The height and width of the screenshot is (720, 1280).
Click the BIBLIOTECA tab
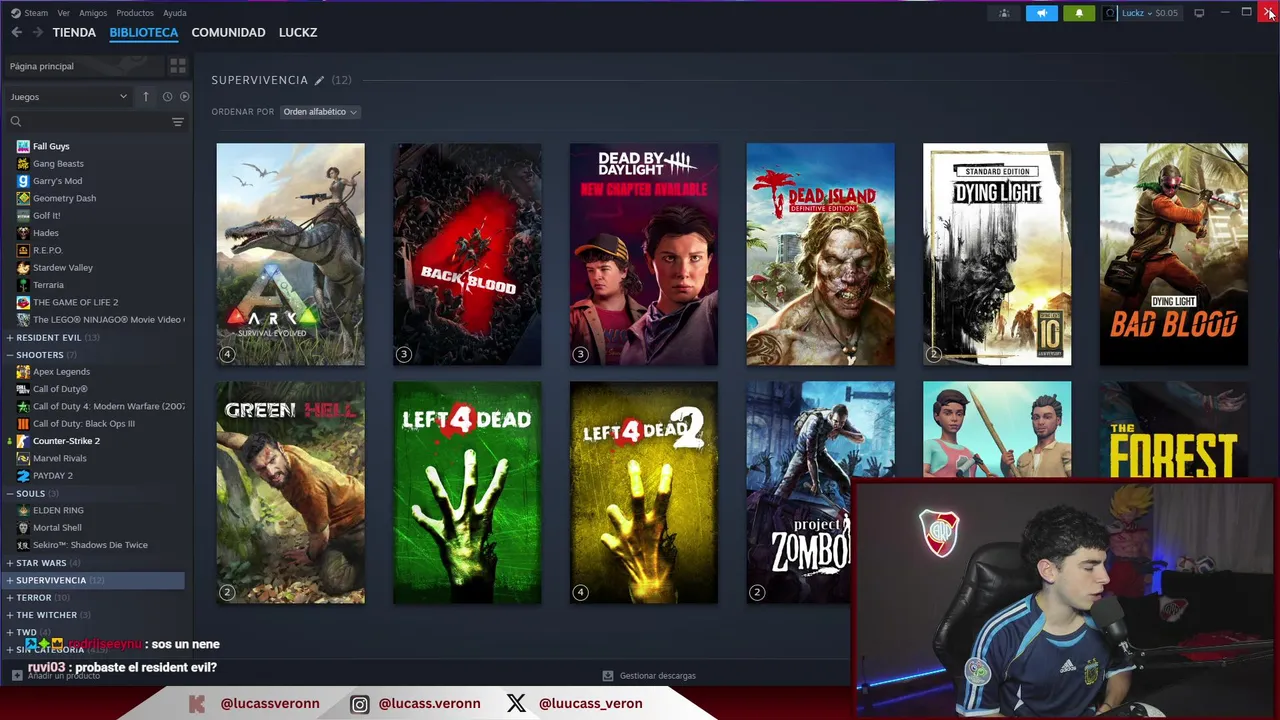(144, 32)
